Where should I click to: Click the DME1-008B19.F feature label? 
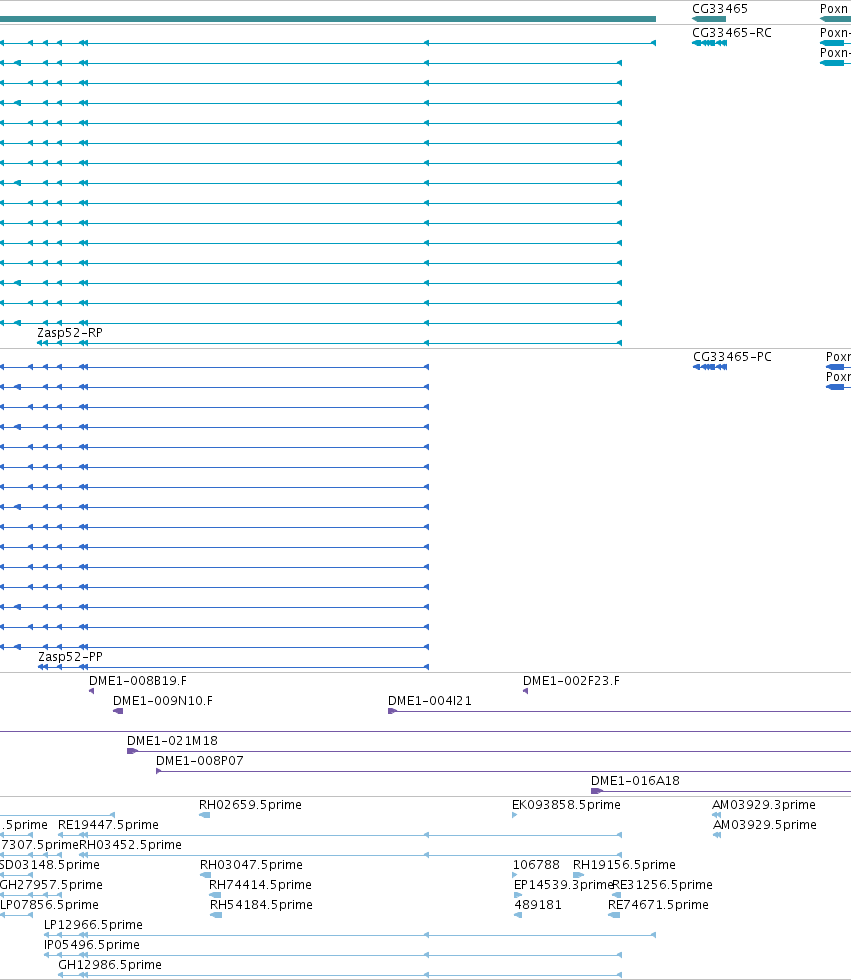coord(137,681)
